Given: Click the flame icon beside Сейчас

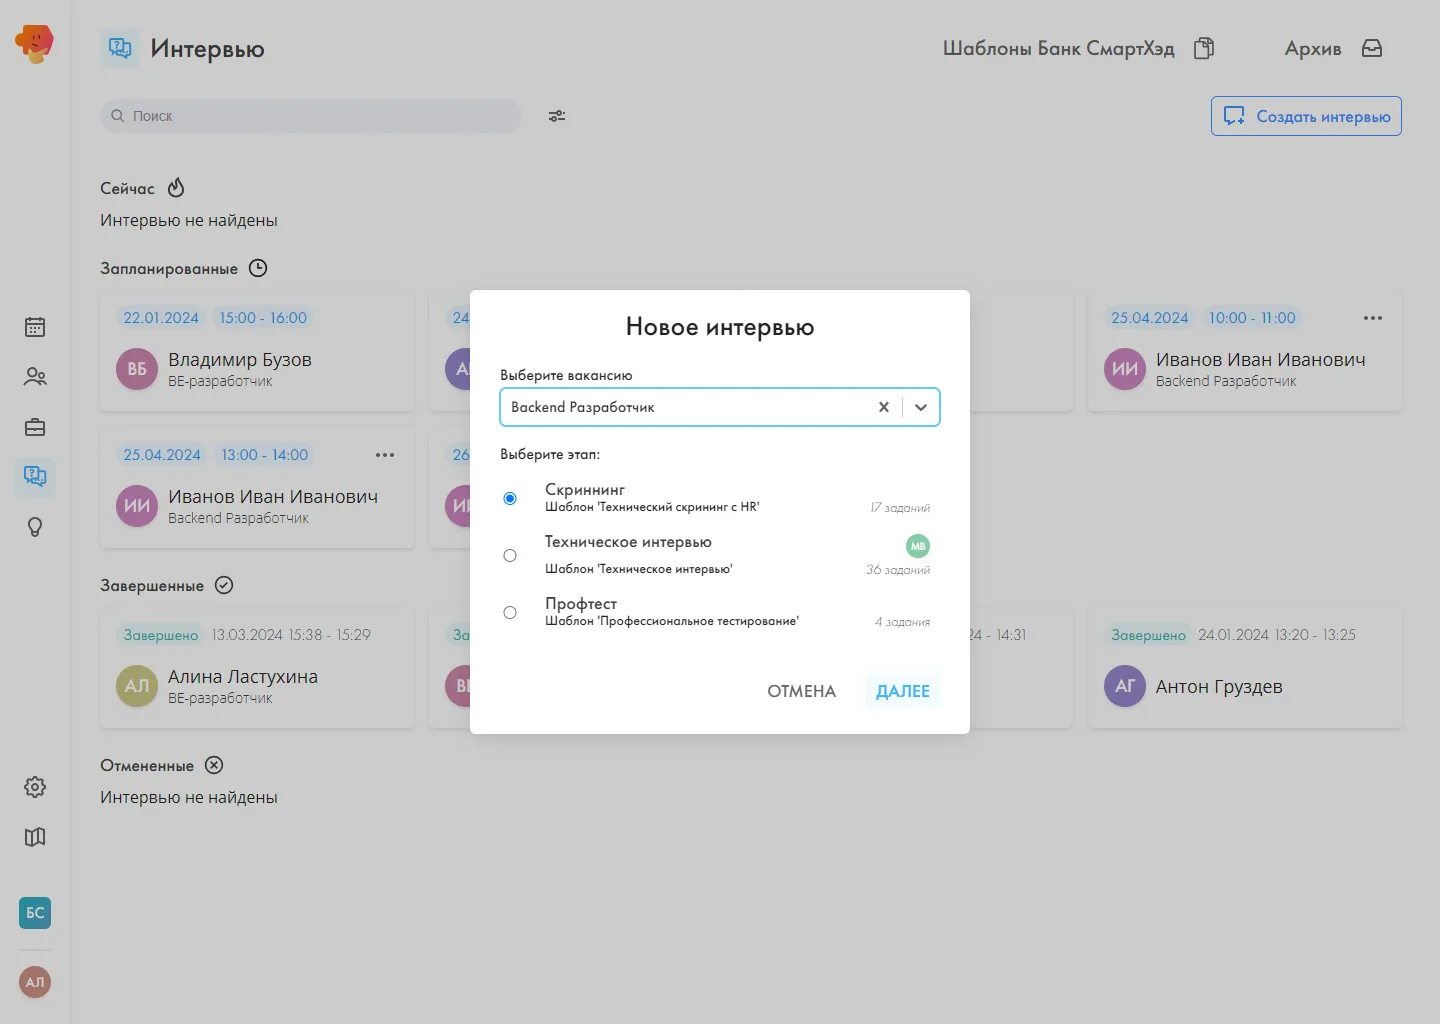Looking at the screenshot, I should point(176,188).
